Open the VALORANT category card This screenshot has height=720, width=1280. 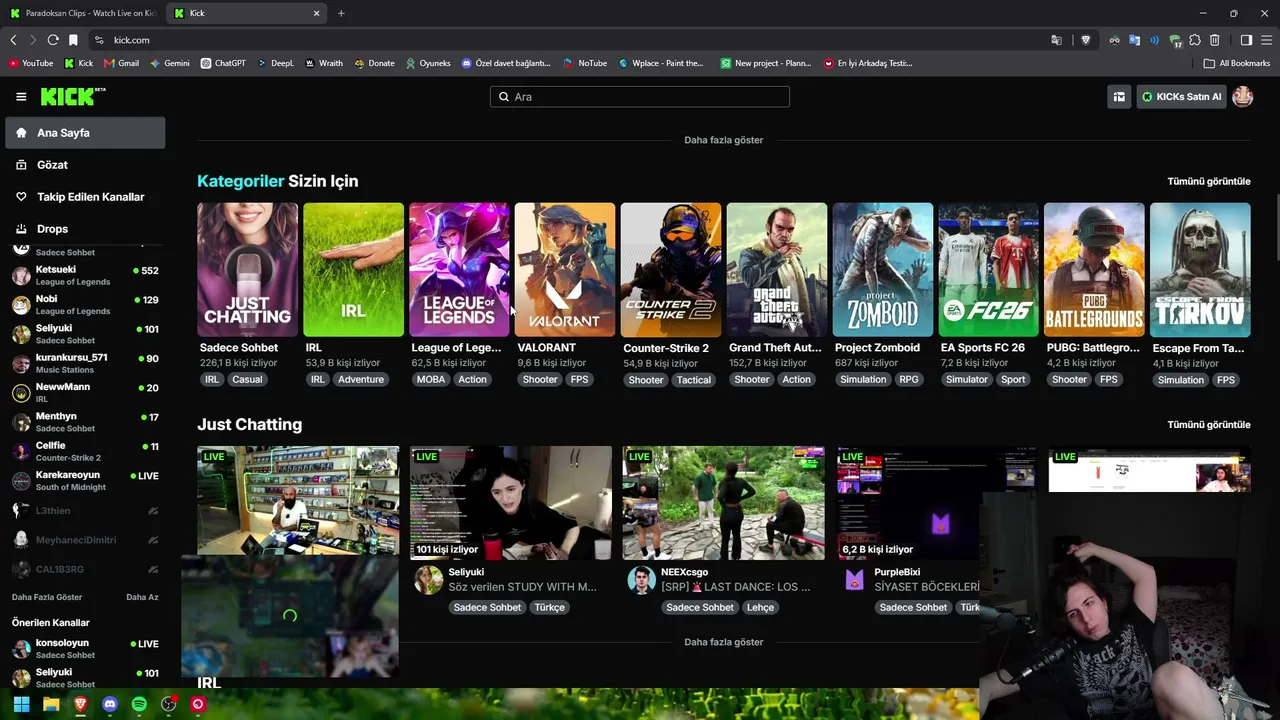click(x=565, y=270)
